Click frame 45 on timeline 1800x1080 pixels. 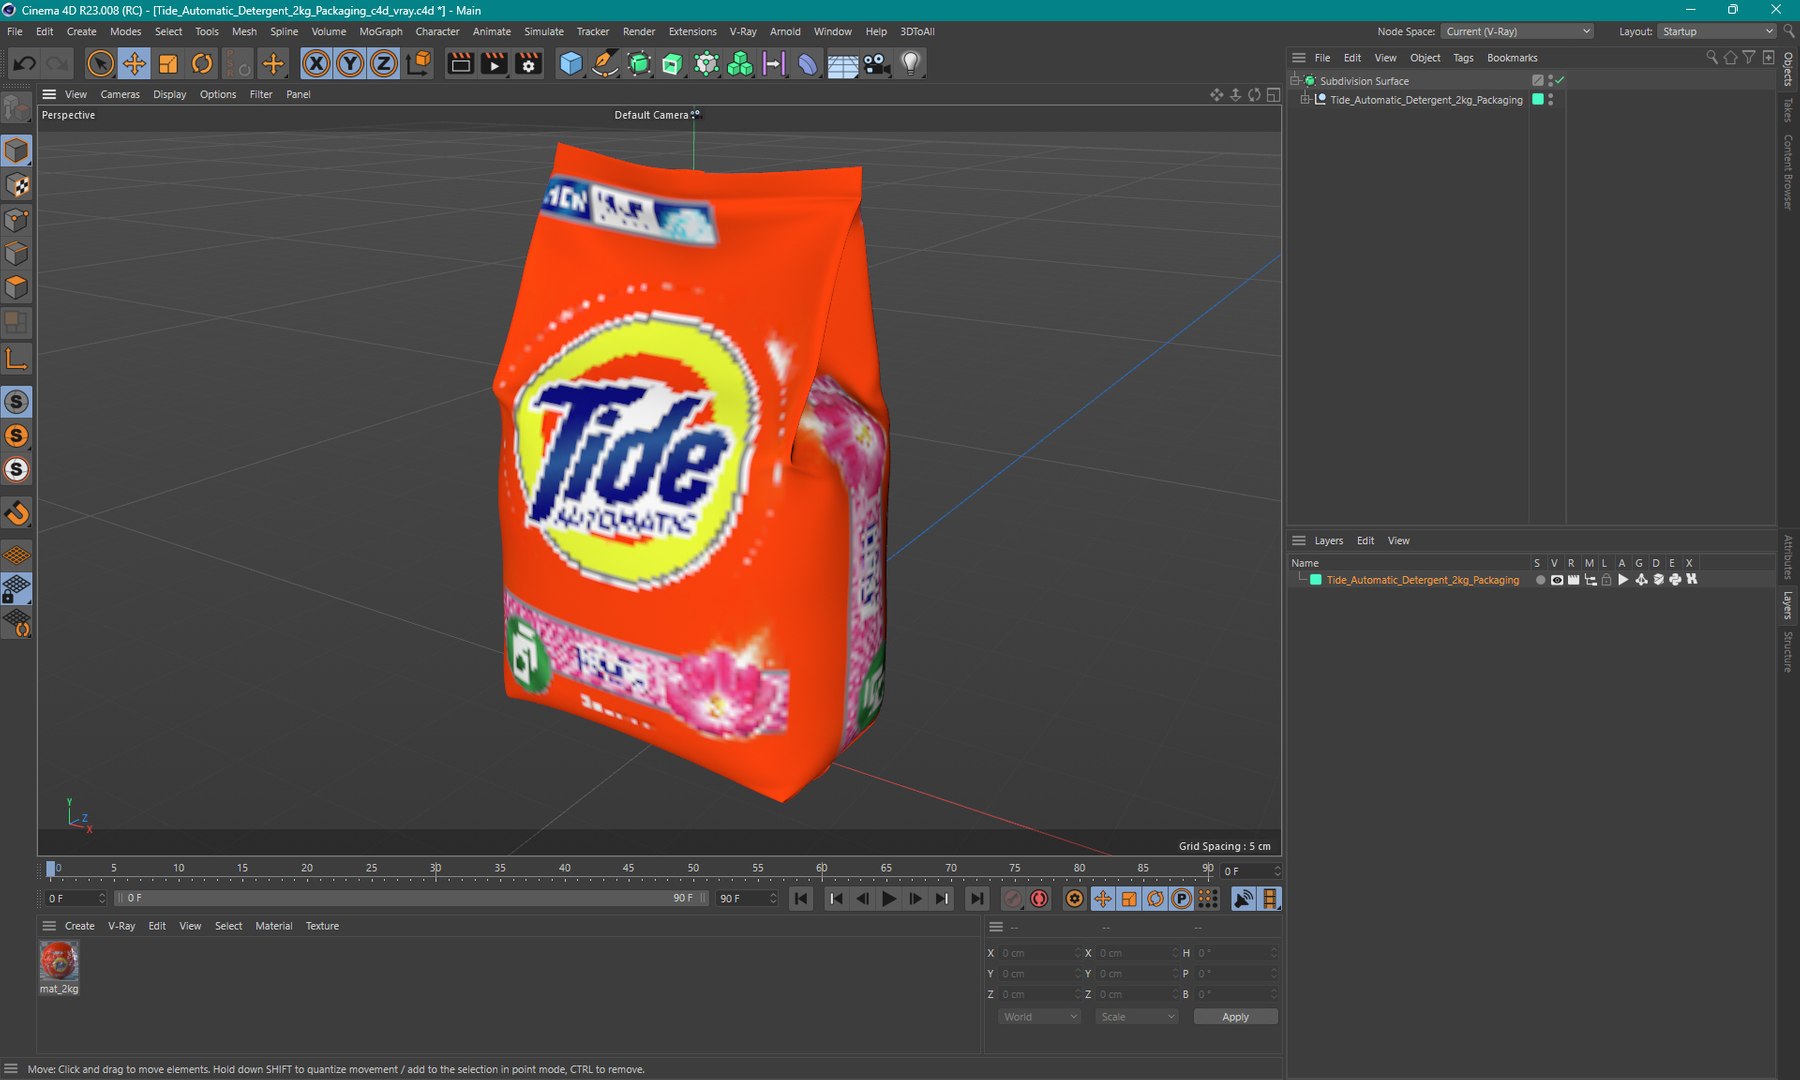[628, 869]
